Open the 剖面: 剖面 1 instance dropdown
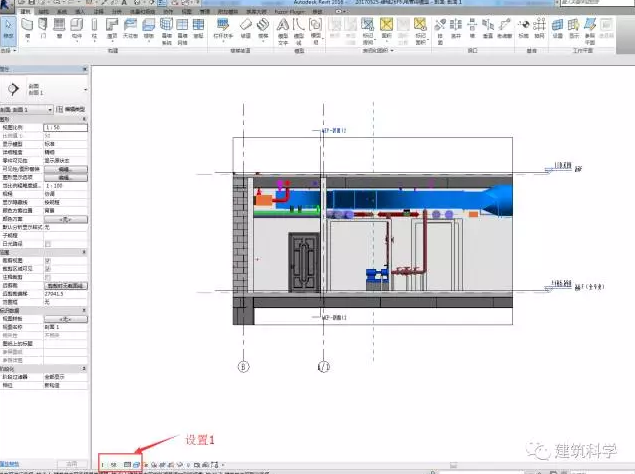This screenshot has height=474, width=635. pos(27,110)
